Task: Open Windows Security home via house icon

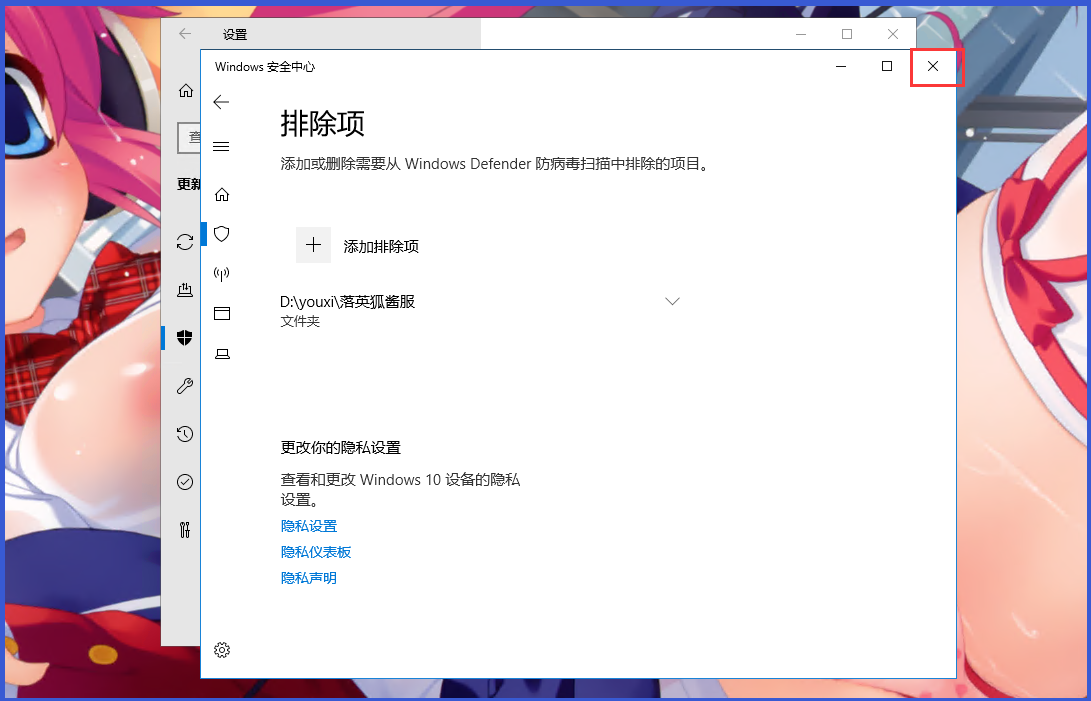Action: point(221,194)
